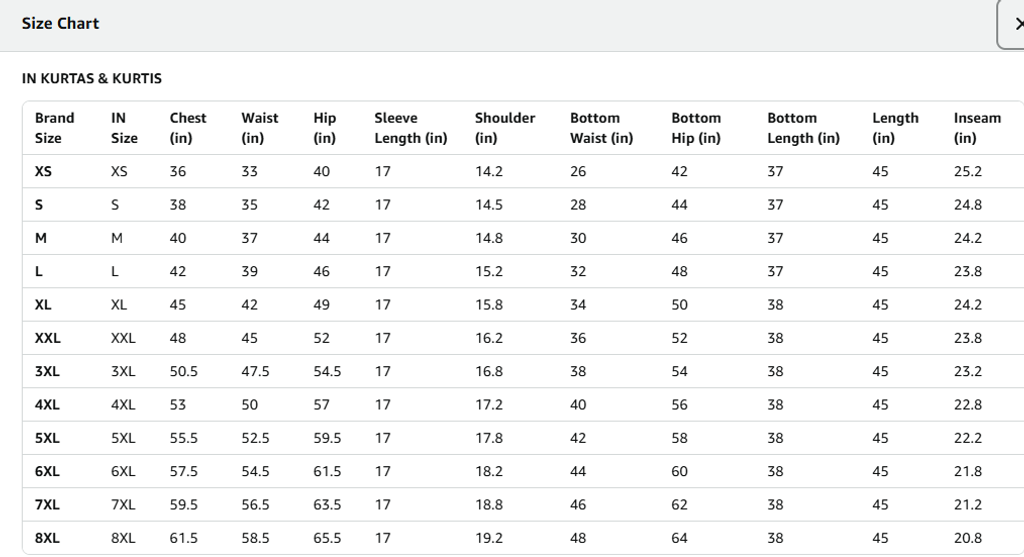Click inseam value 20.8 for 8XL
The image size is (1024, 557).
(968, 538)
